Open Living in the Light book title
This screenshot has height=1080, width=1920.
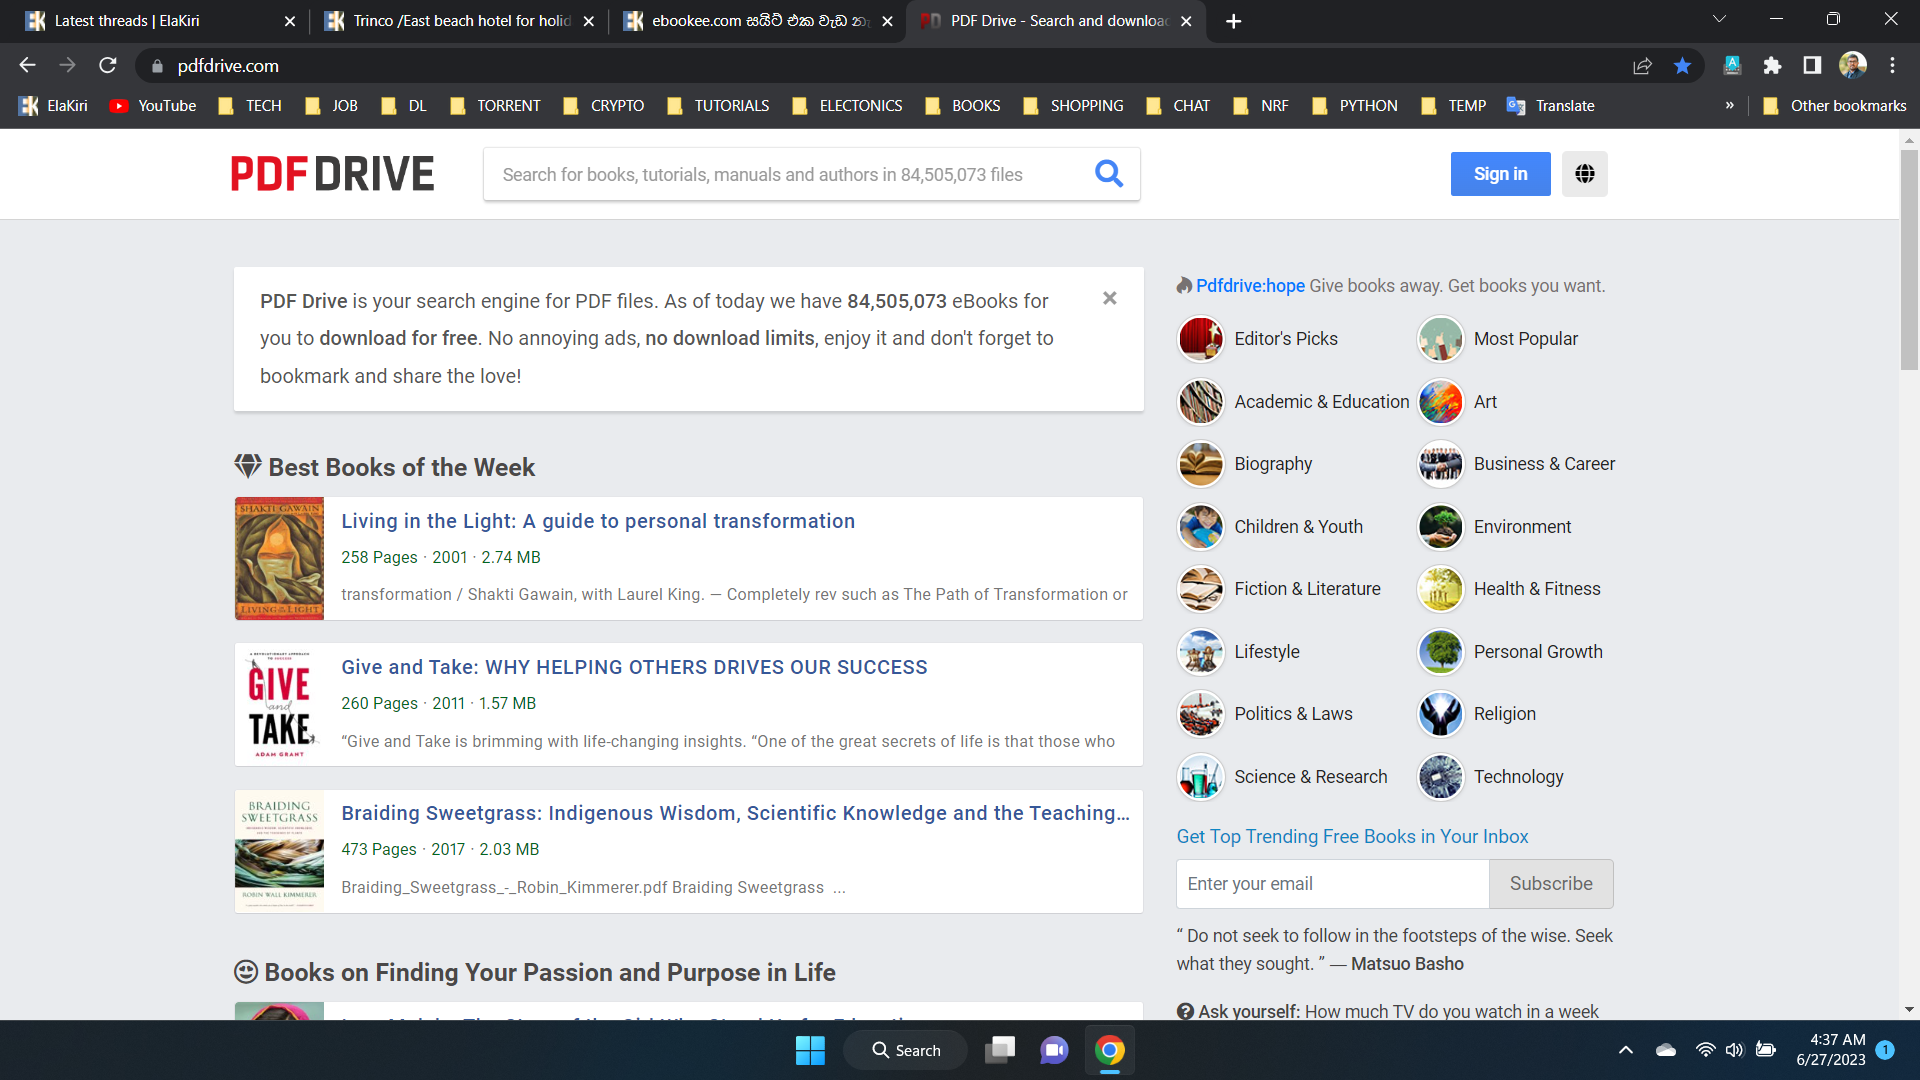click(598, 521)
